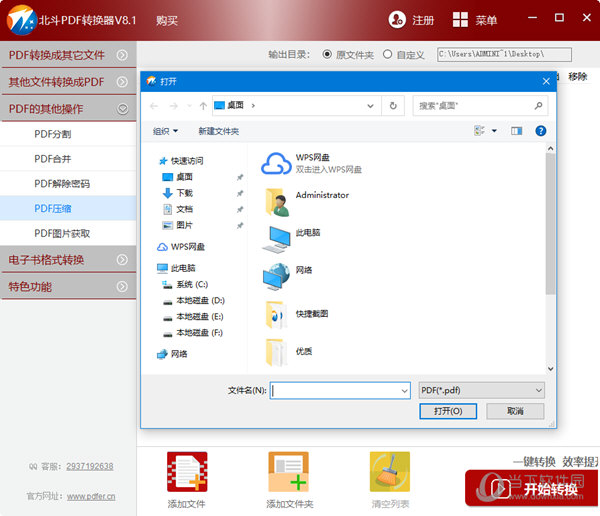
Task: Click the 开始转换 button
Action: tap(532, 488)
